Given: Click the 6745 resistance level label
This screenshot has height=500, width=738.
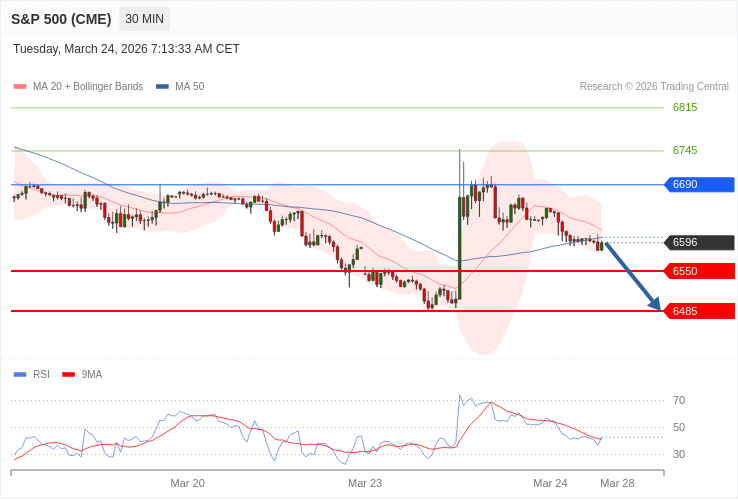Looking at the screenshot, I should click(685, 150).
